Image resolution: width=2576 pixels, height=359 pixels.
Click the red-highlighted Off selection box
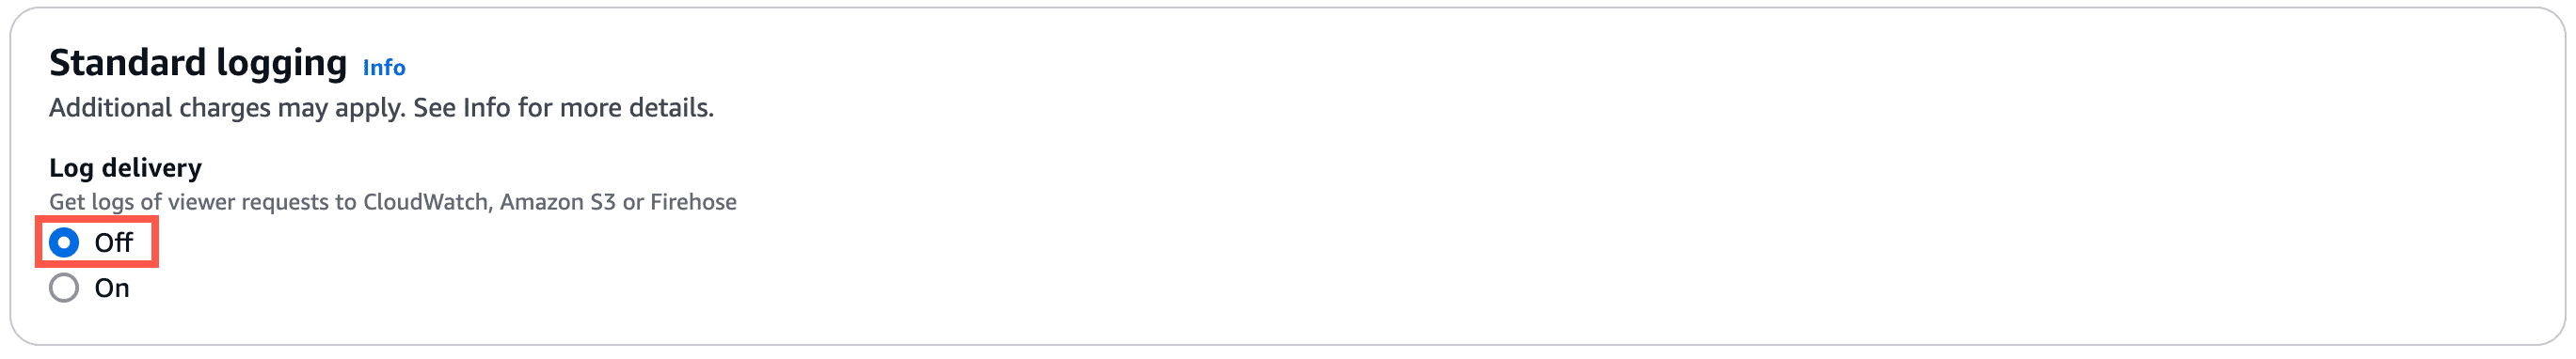pos(97,242)
